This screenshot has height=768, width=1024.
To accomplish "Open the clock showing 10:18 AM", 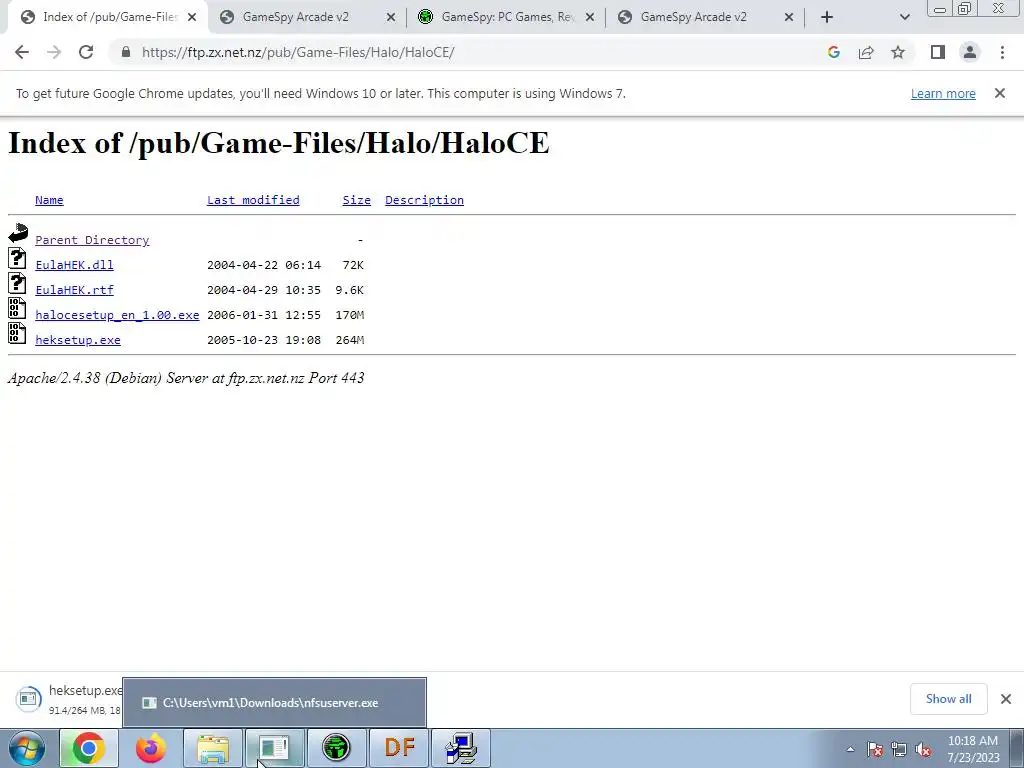I will click(973, 749).
